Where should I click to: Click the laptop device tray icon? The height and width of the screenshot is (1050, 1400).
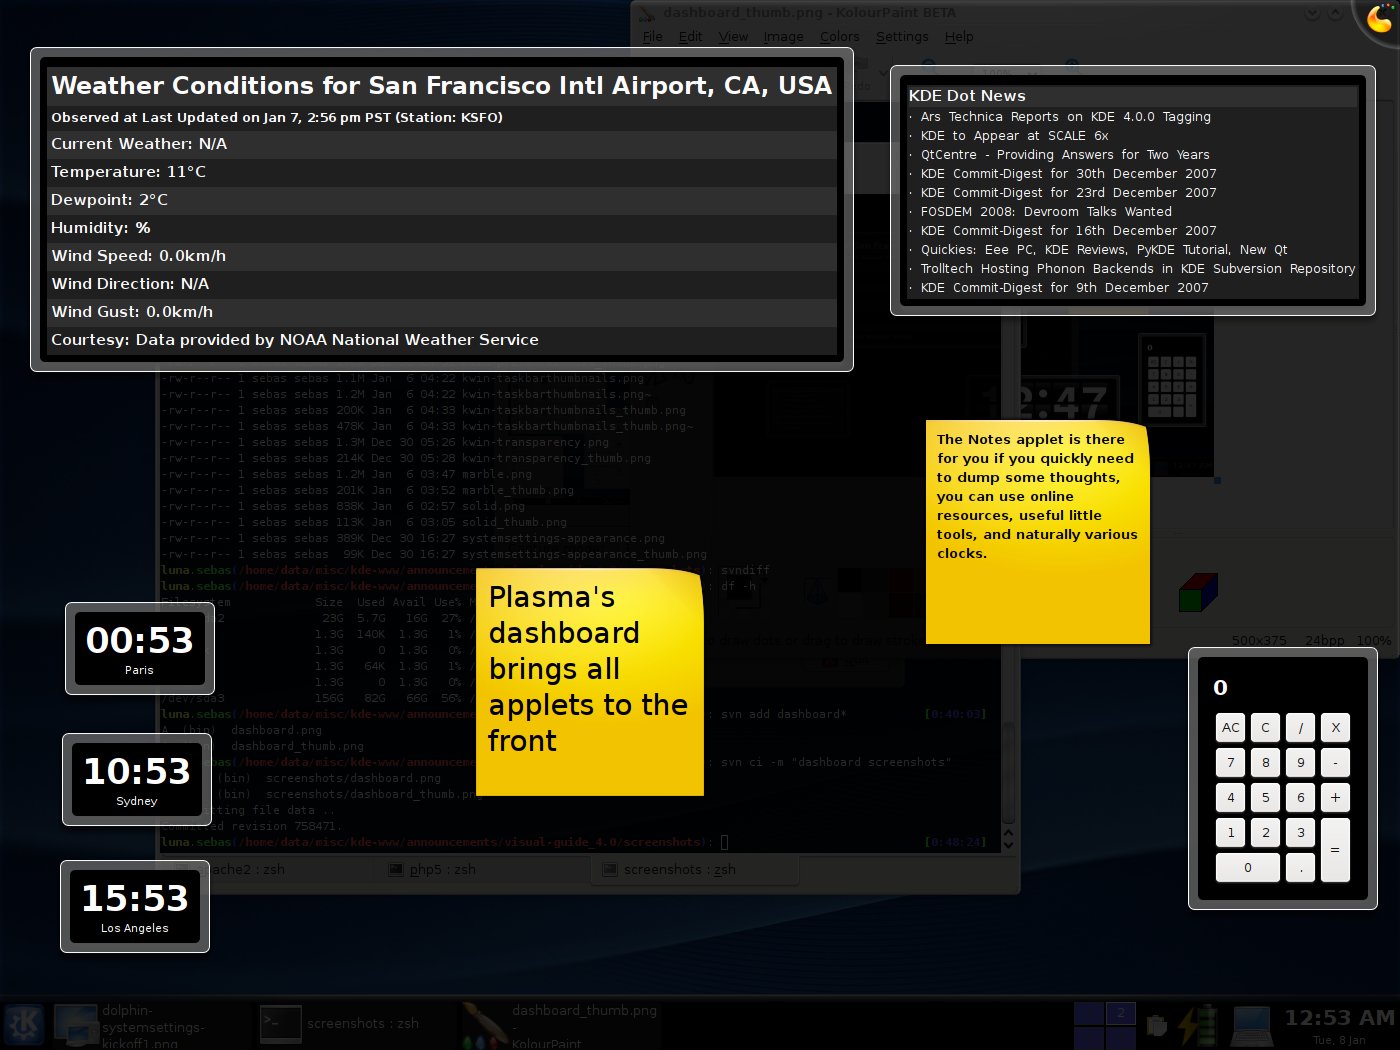1251,1027
